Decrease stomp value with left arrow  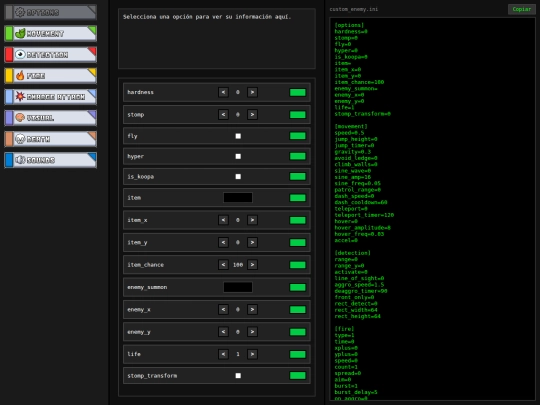point(223,115)
